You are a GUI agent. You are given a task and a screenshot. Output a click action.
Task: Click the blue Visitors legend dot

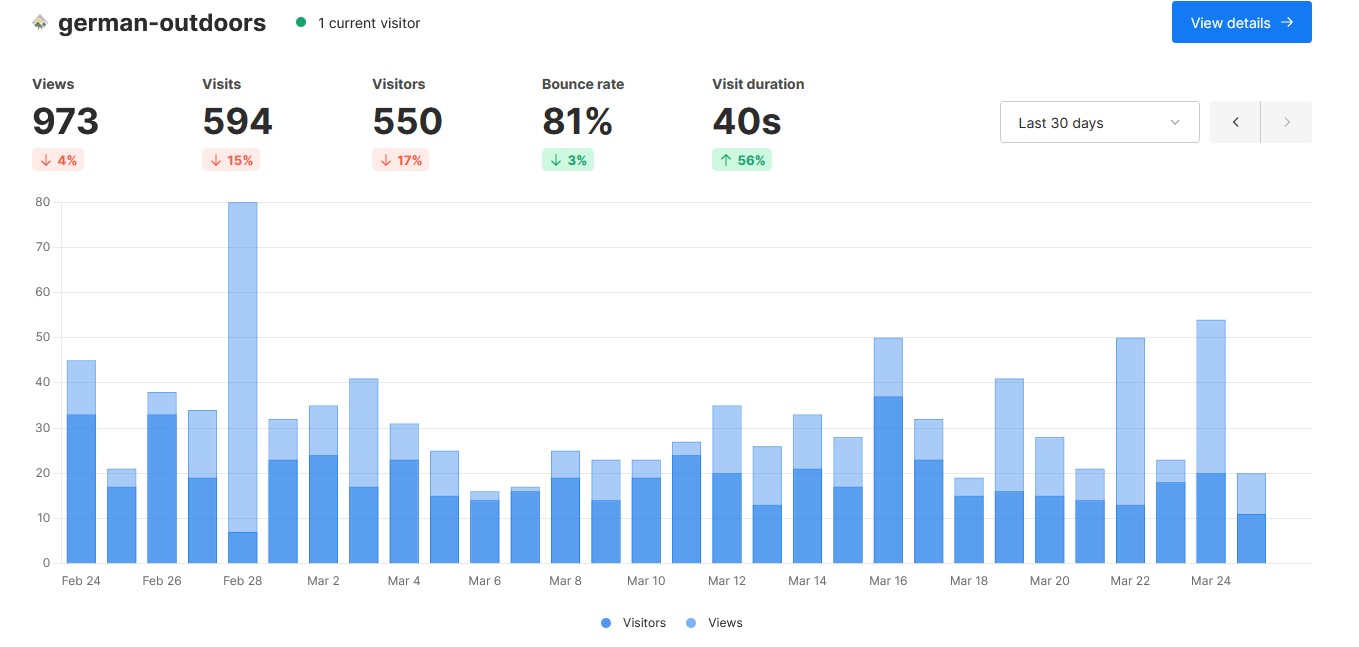(605, 622)
